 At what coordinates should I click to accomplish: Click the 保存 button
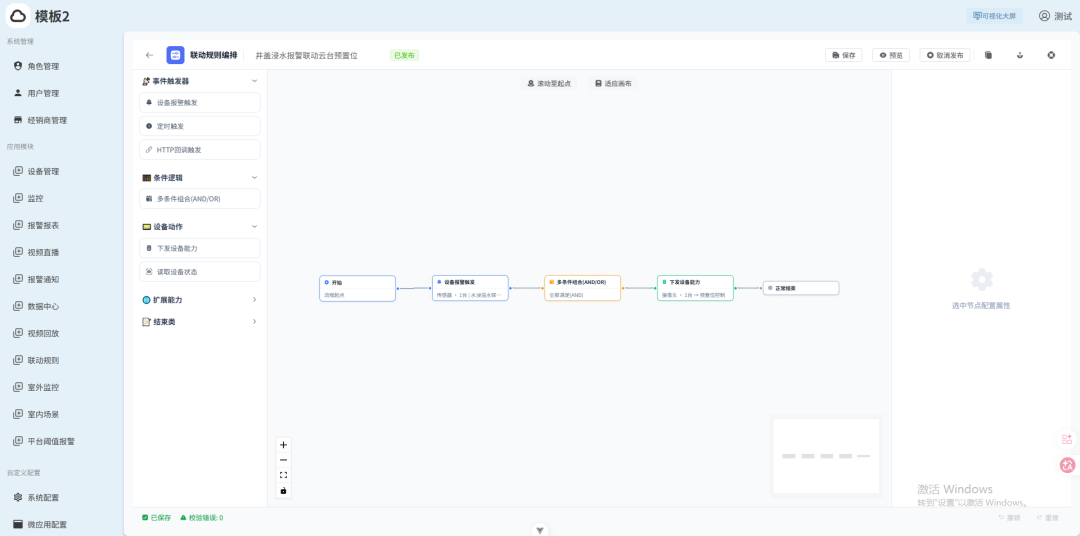[844, 55]
